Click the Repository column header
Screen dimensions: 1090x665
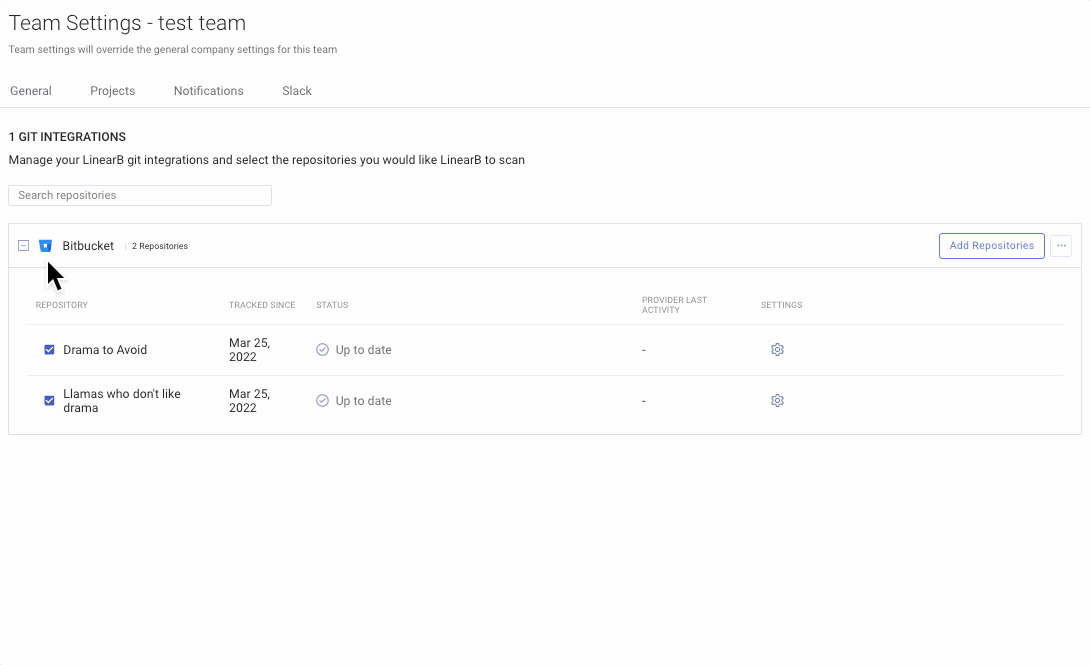click(x=62, y=305)
